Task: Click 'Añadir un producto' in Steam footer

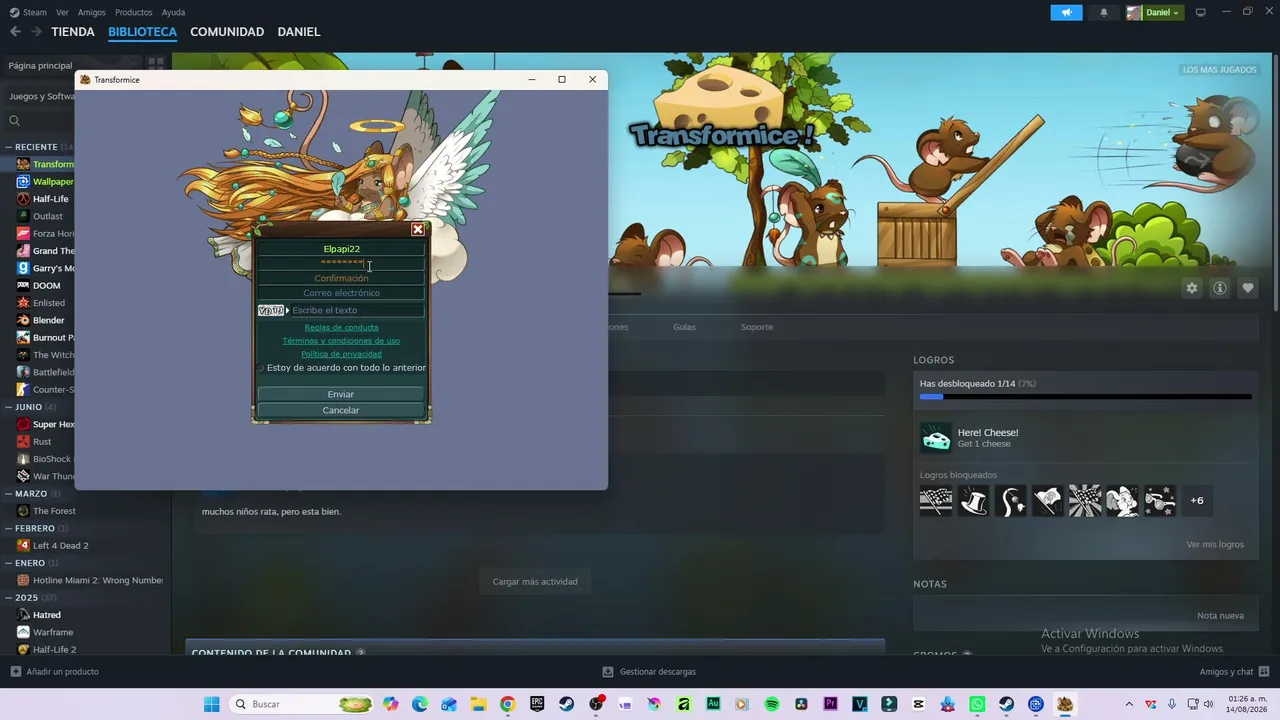Action: (55, 672)
